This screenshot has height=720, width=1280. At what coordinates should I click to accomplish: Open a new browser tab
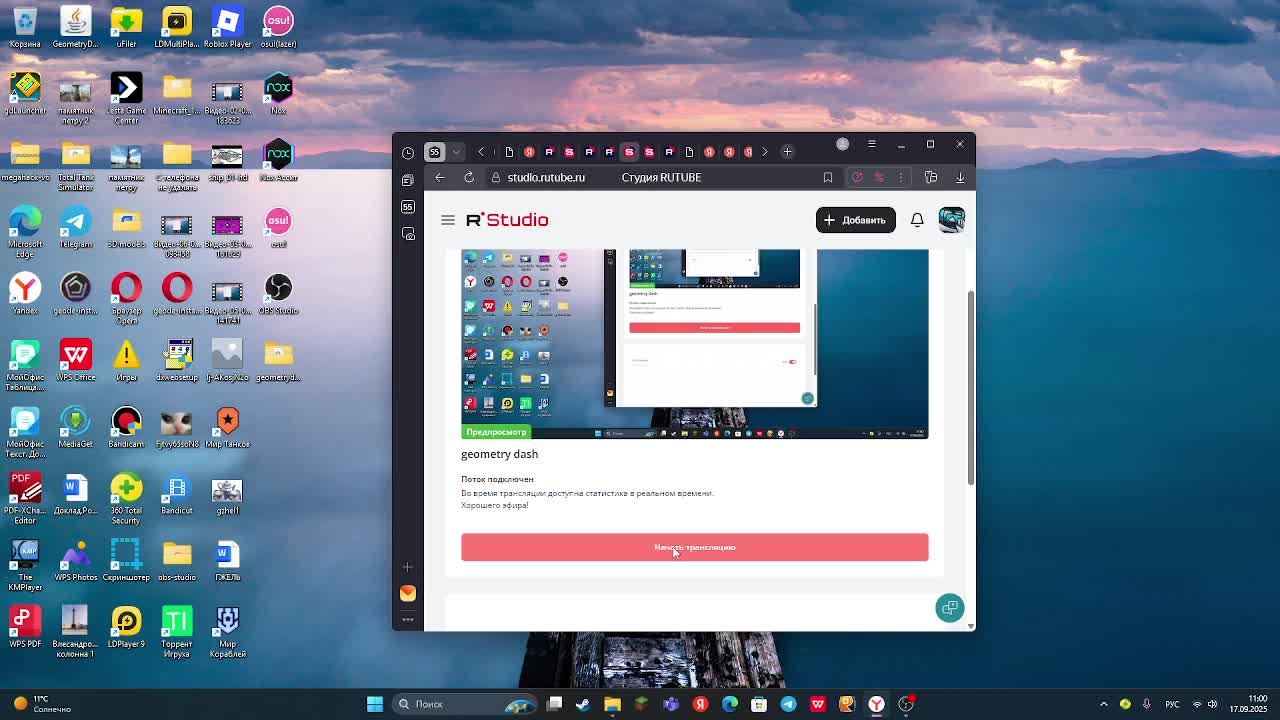tap(787, 152)
